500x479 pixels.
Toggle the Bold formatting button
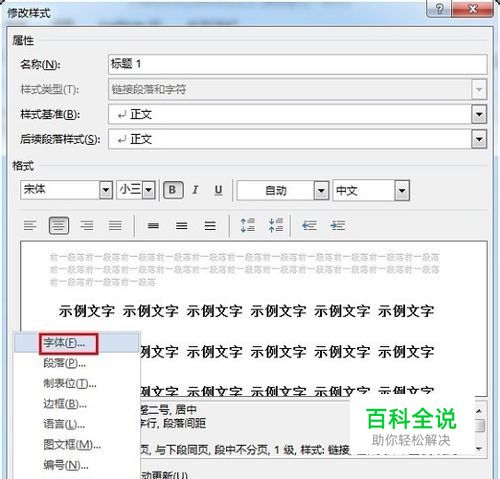click(173, 190)
